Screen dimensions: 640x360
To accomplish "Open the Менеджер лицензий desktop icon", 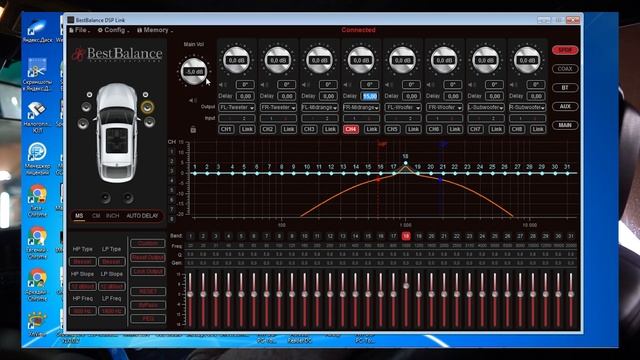I will [37, 158].
